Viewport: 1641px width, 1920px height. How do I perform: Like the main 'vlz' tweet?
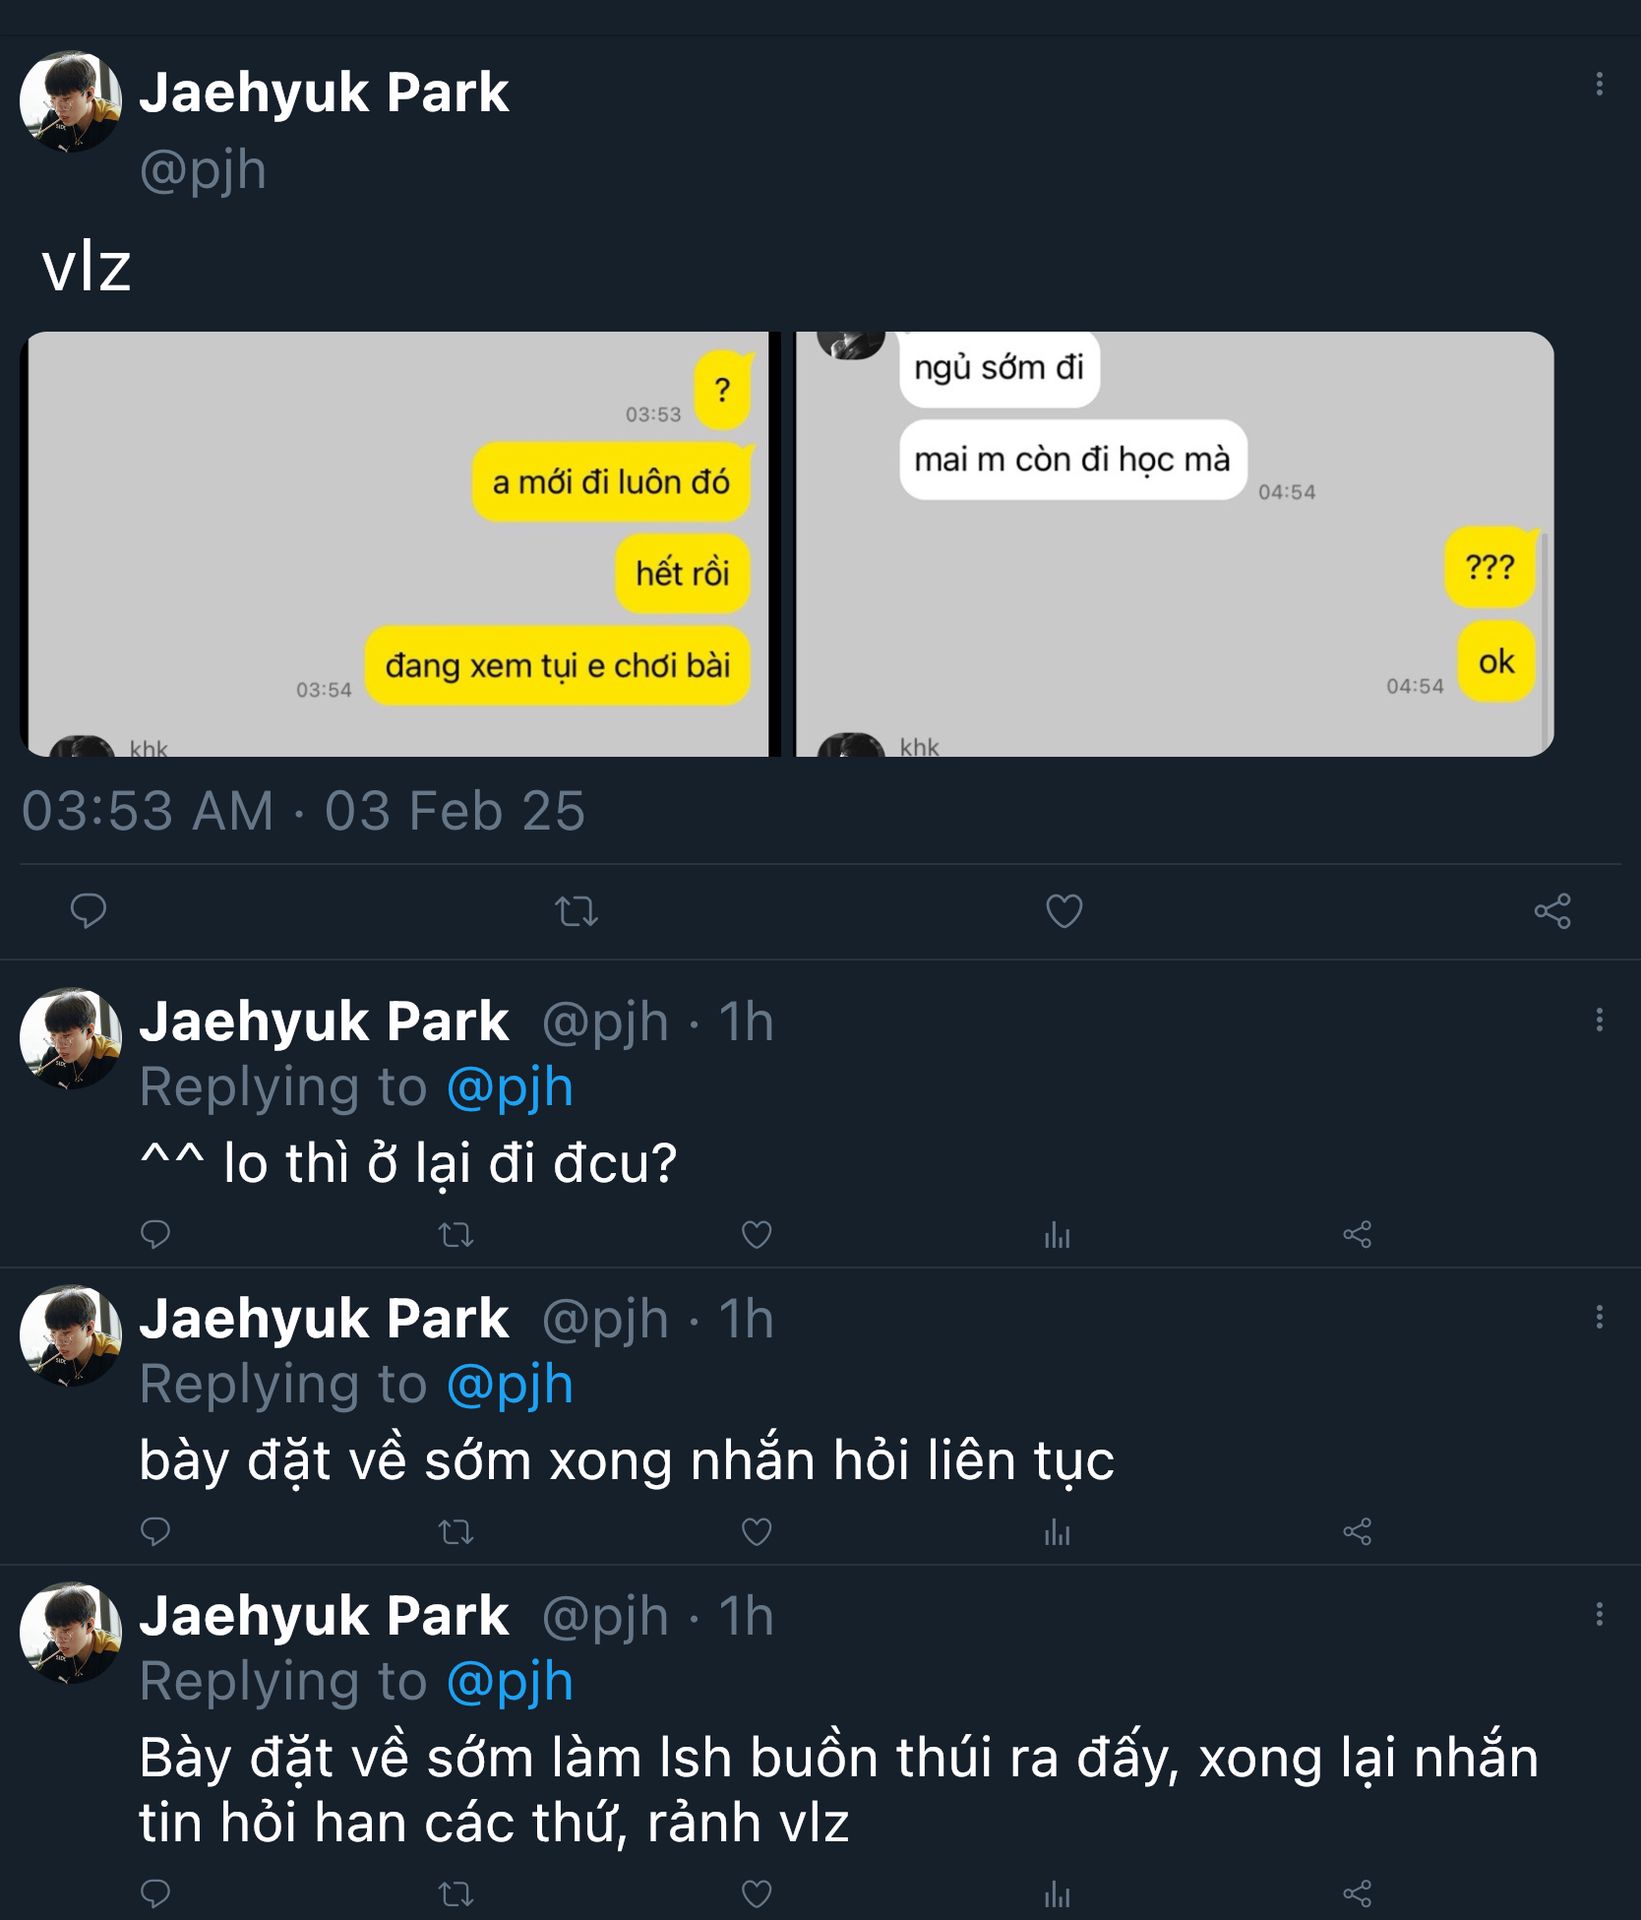coord(1063,911)
